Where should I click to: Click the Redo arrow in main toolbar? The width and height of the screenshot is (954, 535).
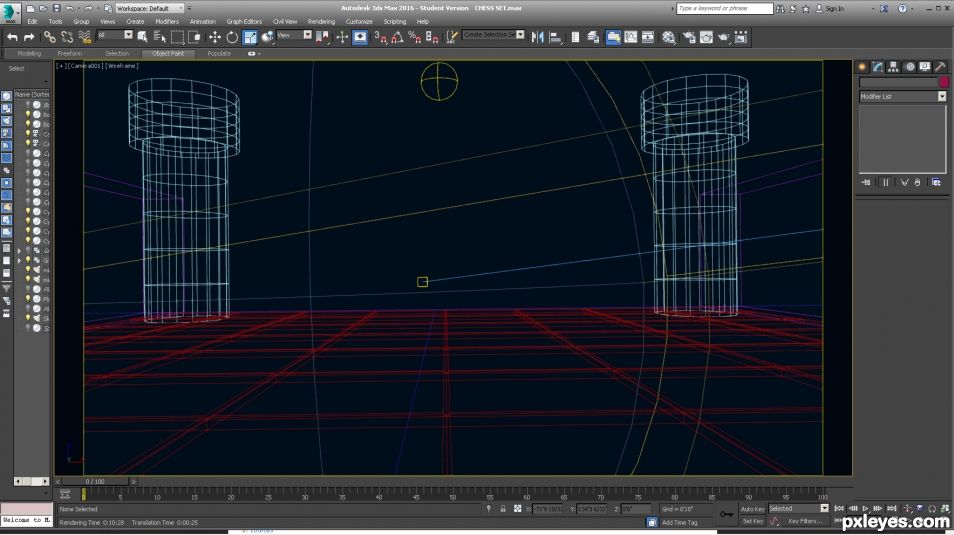click(29, 38)
